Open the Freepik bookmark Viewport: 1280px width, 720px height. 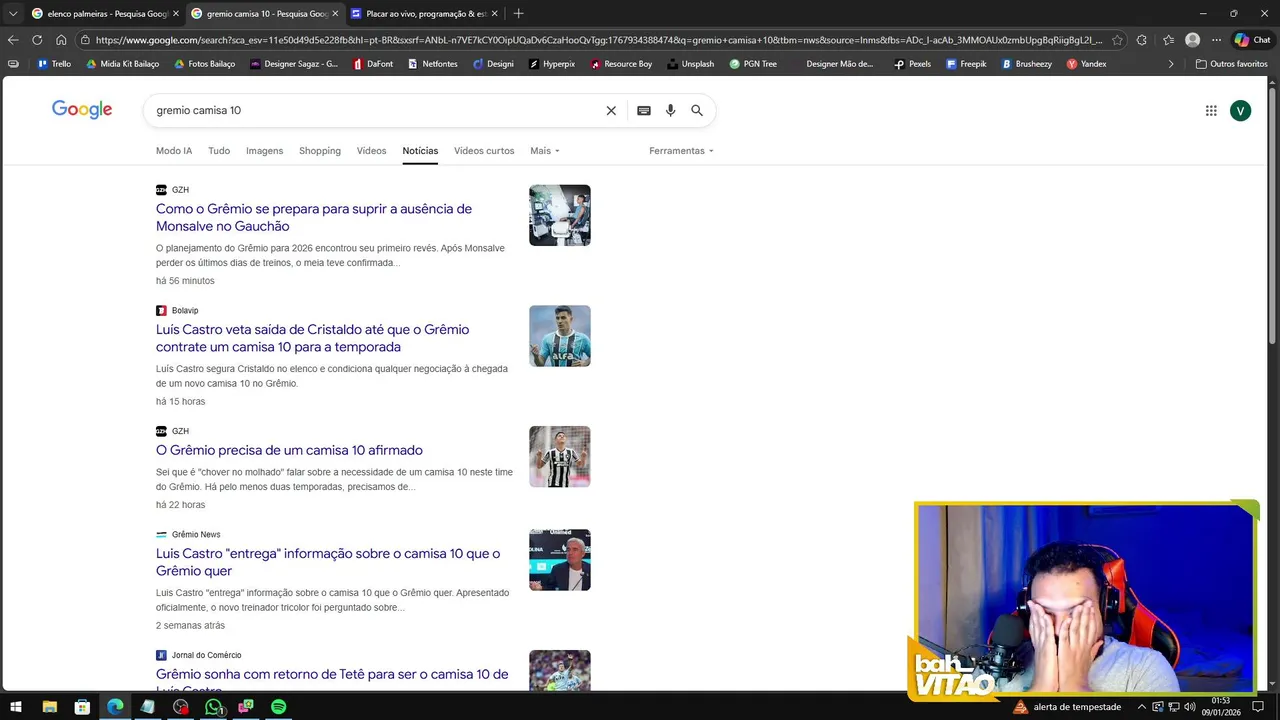pos(966,64)
